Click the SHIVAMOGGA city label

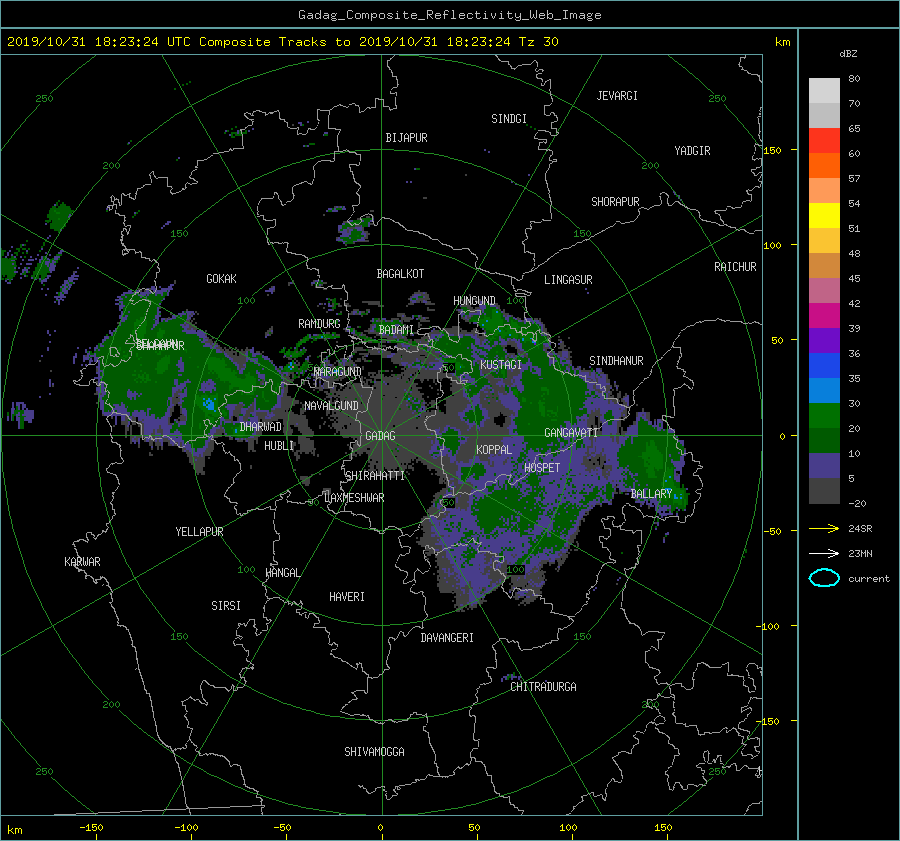point(374,752)
